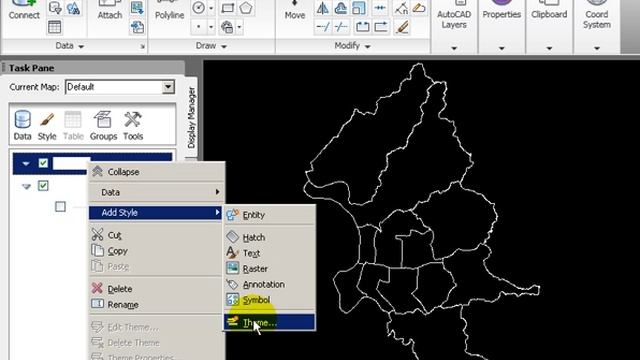Screen dimensions: 640x360
Task: Open the circle tool's dropdown arrow
Action: [211, 8]
